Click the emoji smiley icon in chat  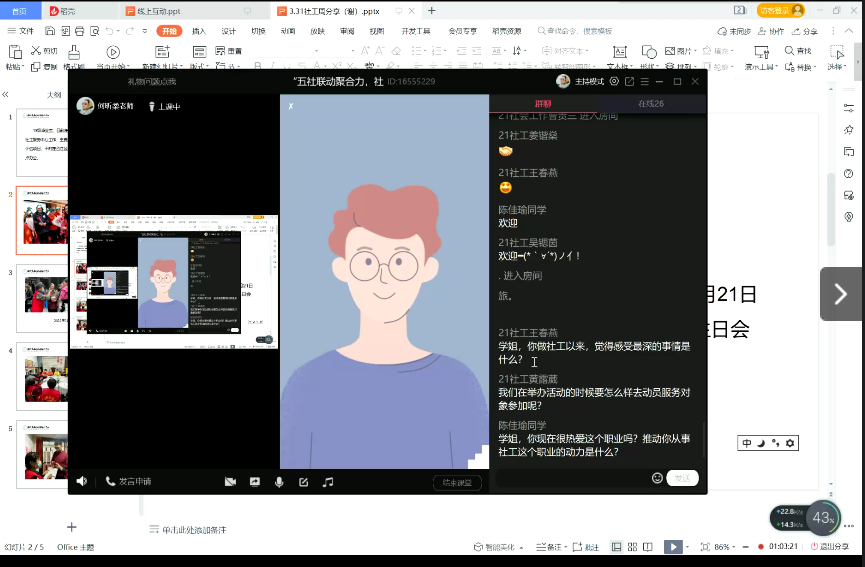[657, 478]
